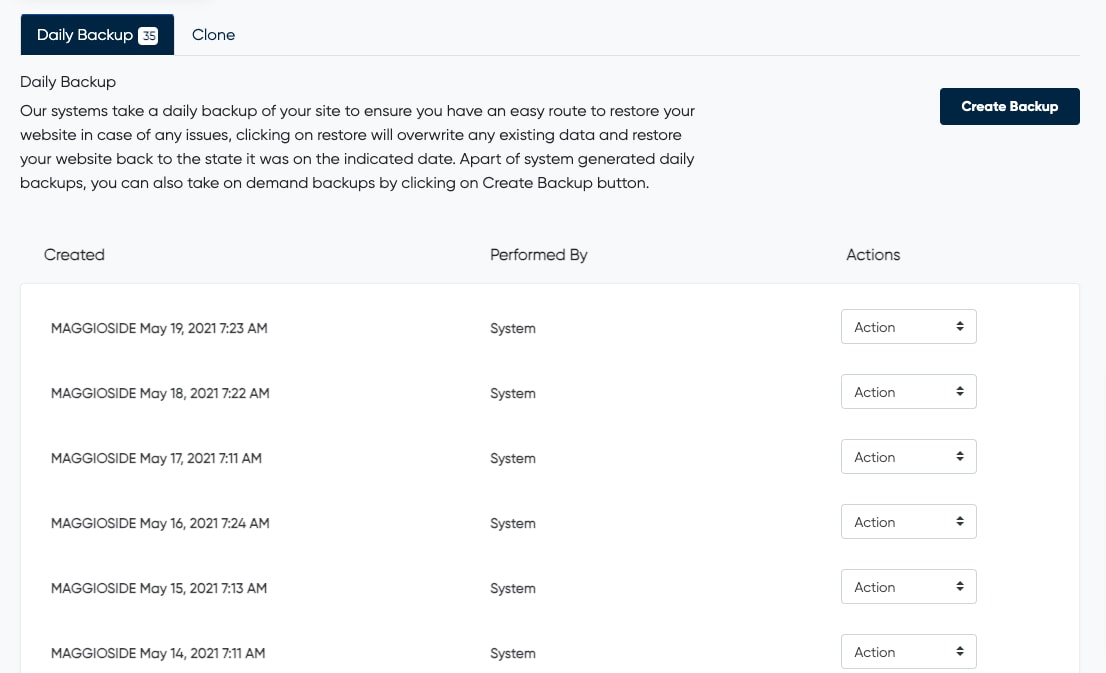Click the Created column header
Screen dimensions: 1106x673
coord(74,255)
